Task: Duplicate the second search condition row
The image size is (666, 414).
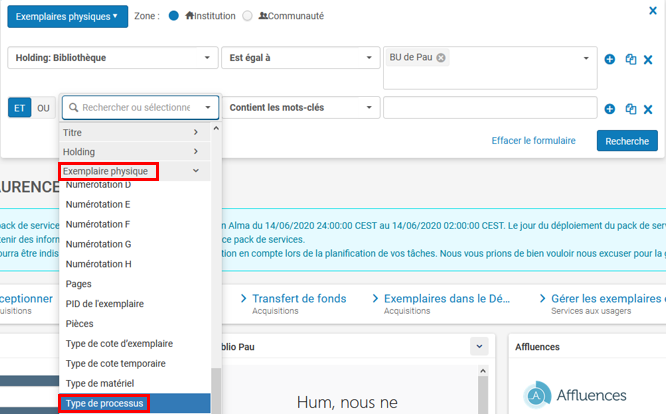Action: (630, 108)
